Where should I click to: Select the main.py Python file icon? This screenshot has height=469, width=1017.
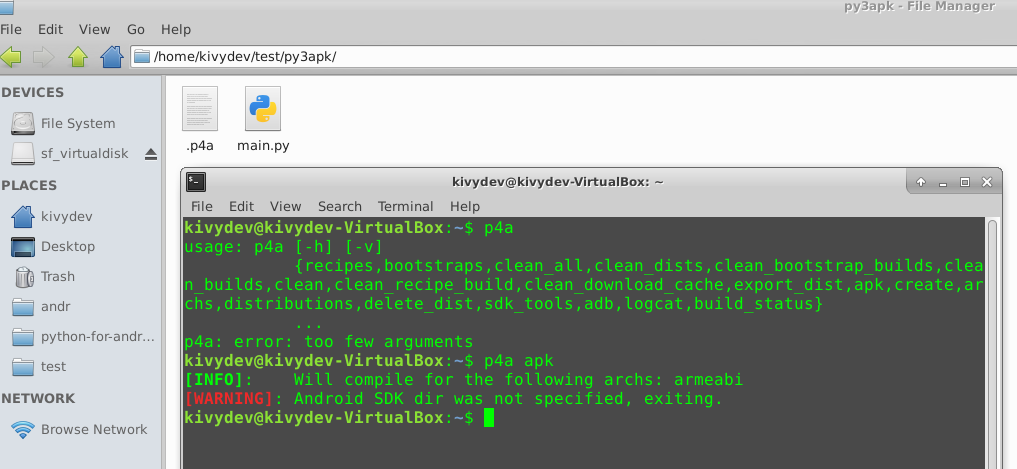coord(263,108)
